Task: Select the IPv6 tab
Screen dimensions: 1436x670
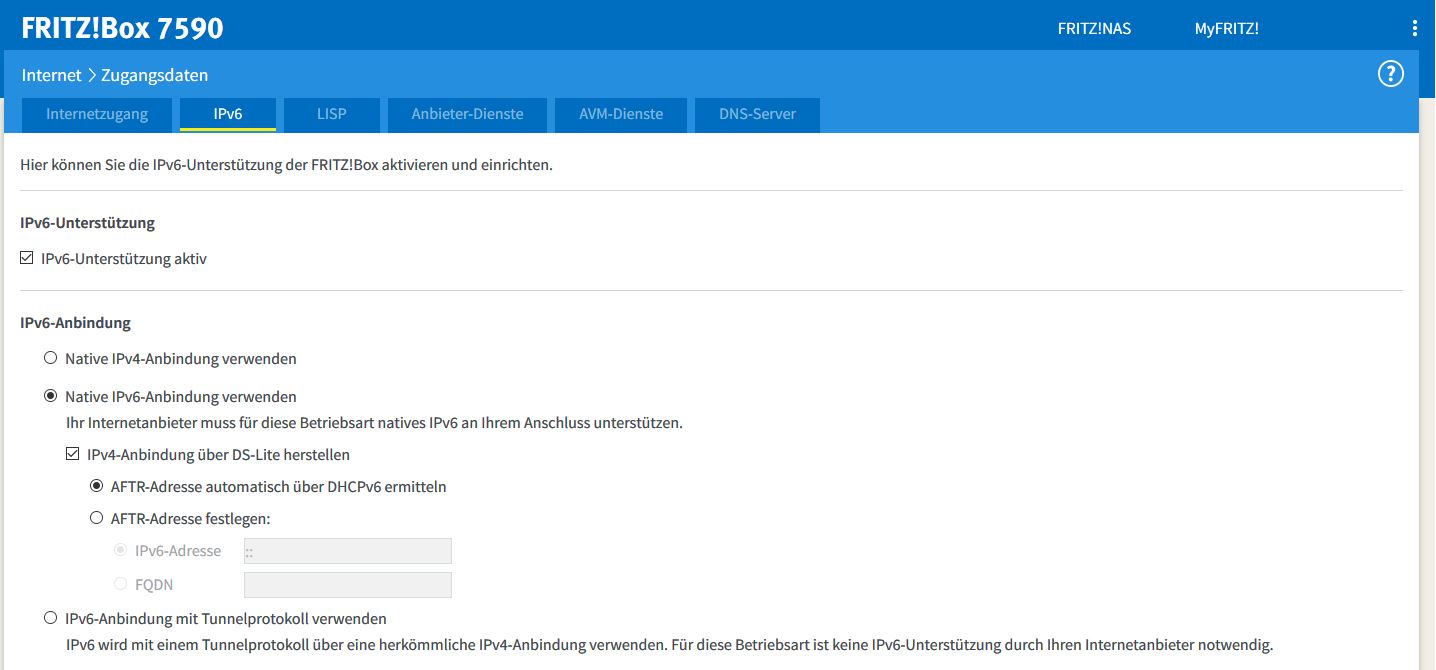Action: [x=228, y=114]
